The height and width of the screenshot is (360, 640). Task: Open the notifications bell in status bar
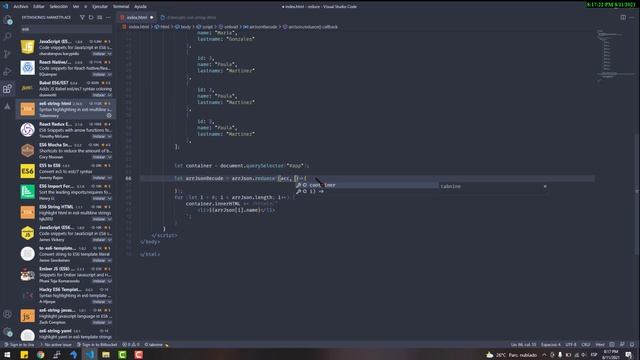[x=632, y=344]
